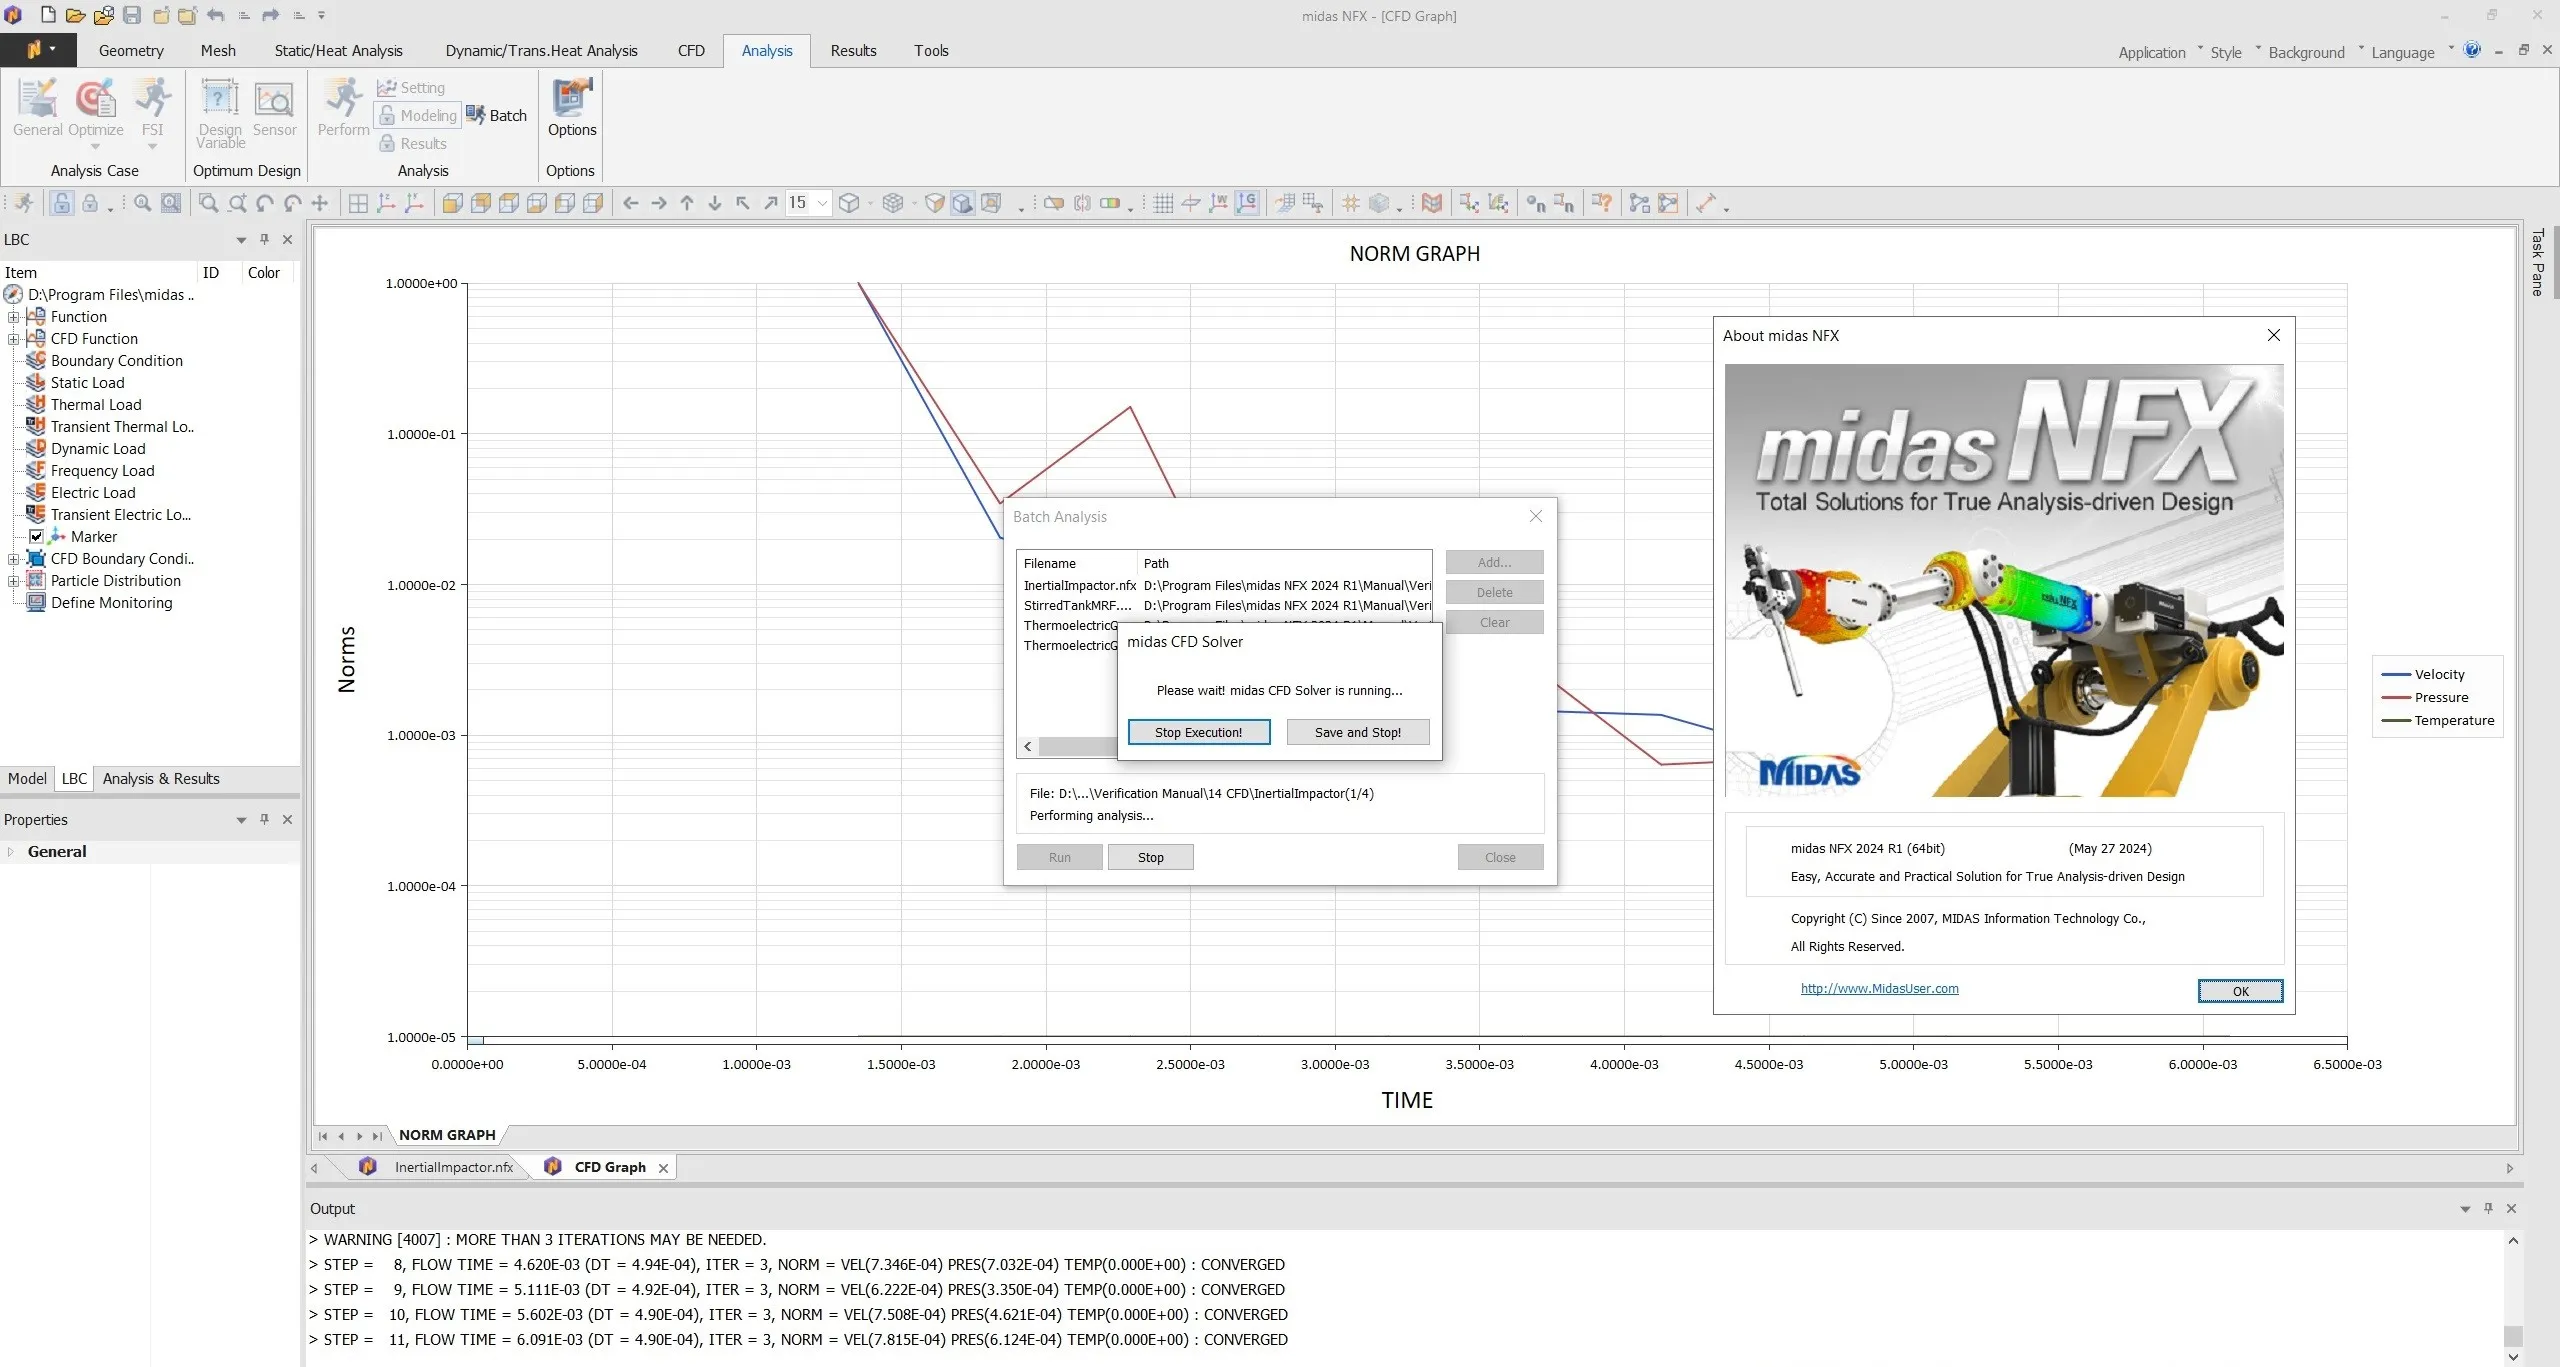Image resolution: width=2560 pixels, height=1367 pixels.
Task: Click the isometric cube view icon
Action: pos(849,204)
